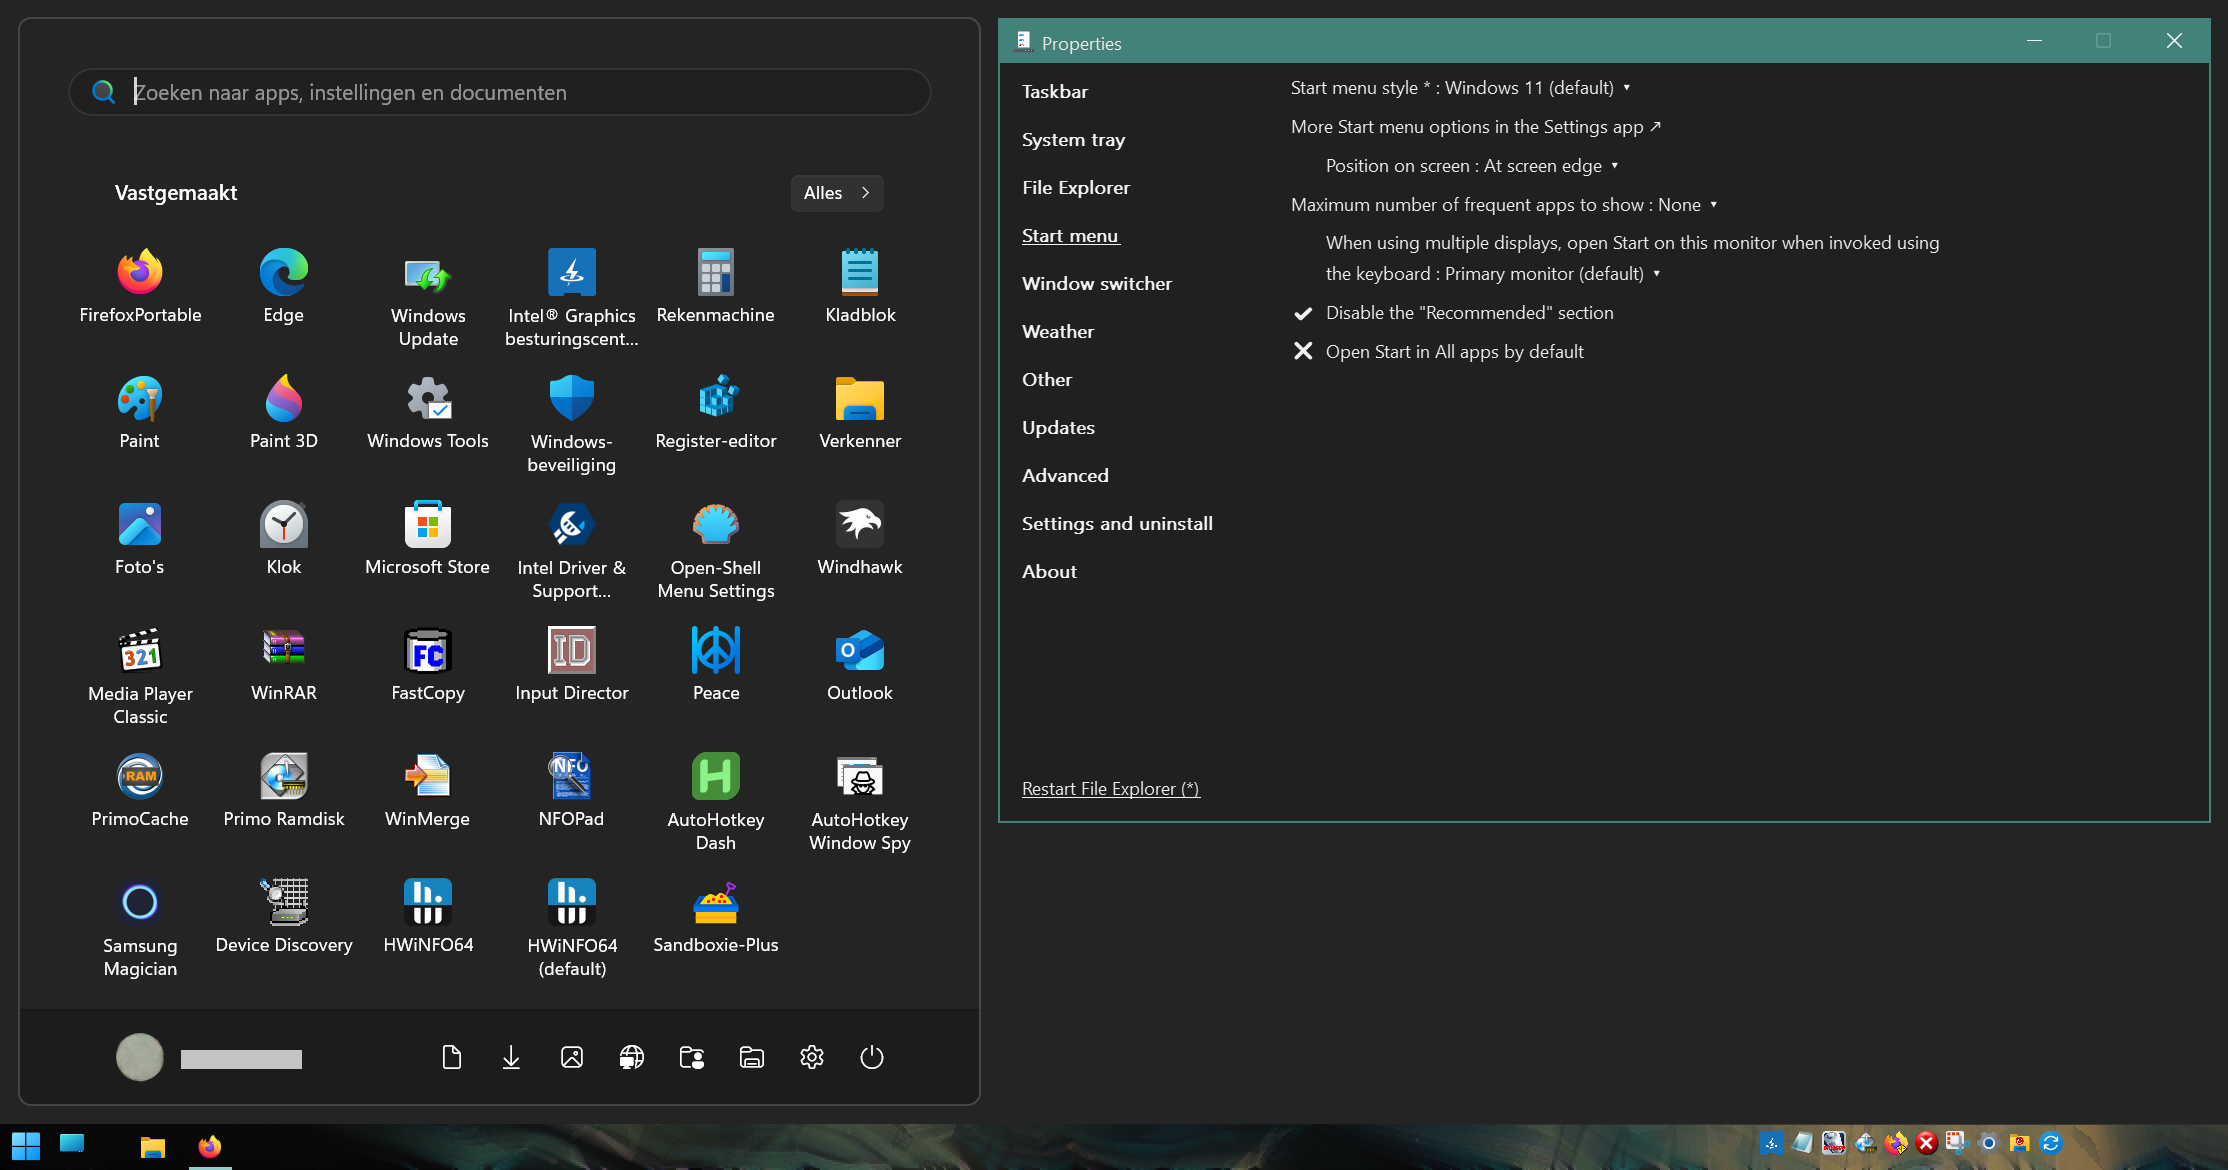
Task: Click the user profile avatar
Action: (x=140, y=1057)
